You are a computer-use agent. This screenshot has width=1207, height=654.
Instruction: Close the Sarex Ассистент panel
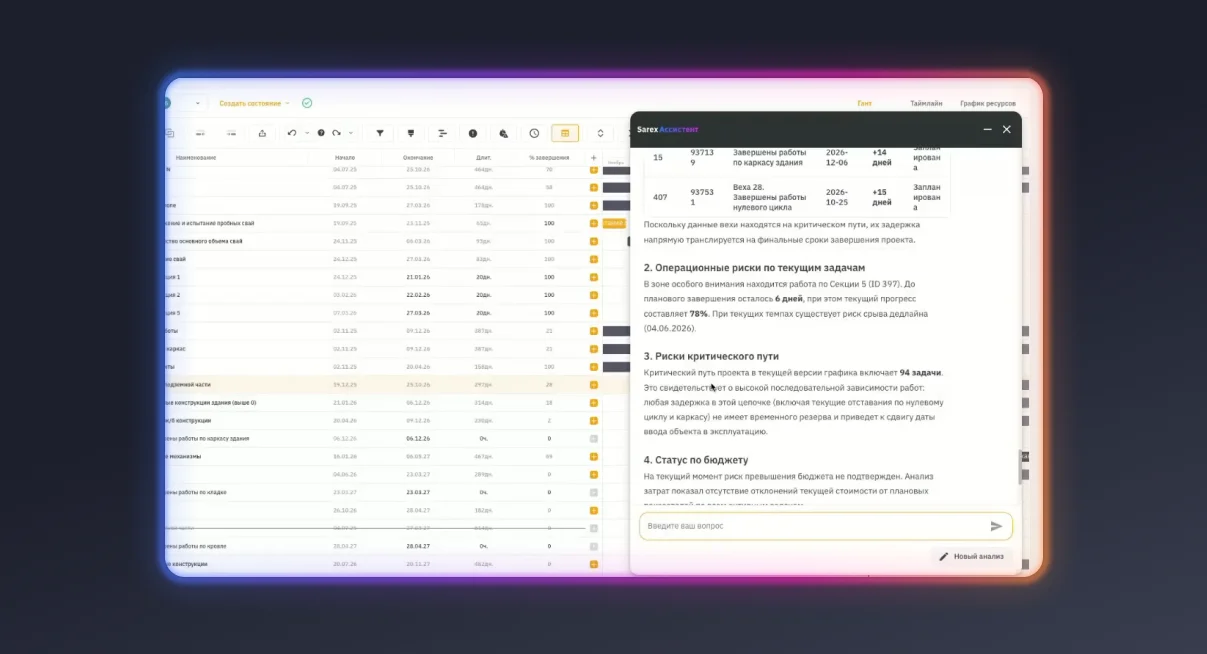click(x=1007, y=129)
